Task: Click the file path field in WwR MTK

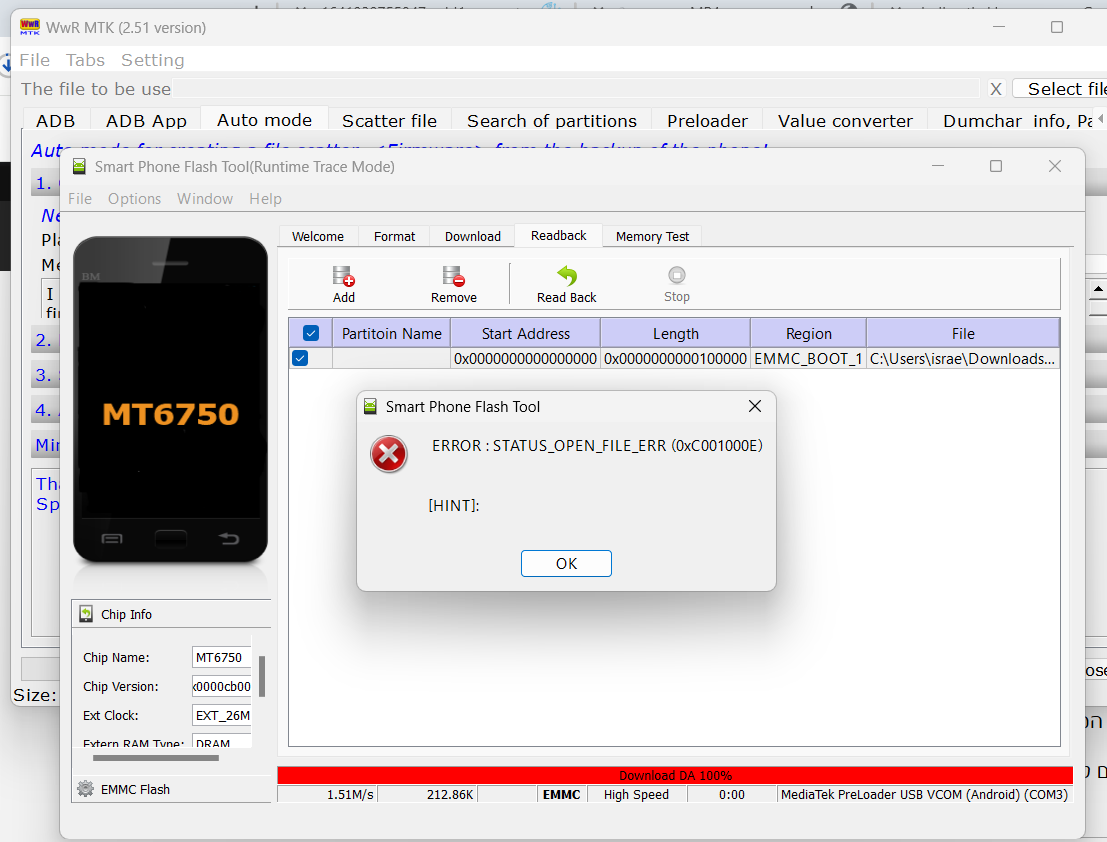Action: pos(577,89)
